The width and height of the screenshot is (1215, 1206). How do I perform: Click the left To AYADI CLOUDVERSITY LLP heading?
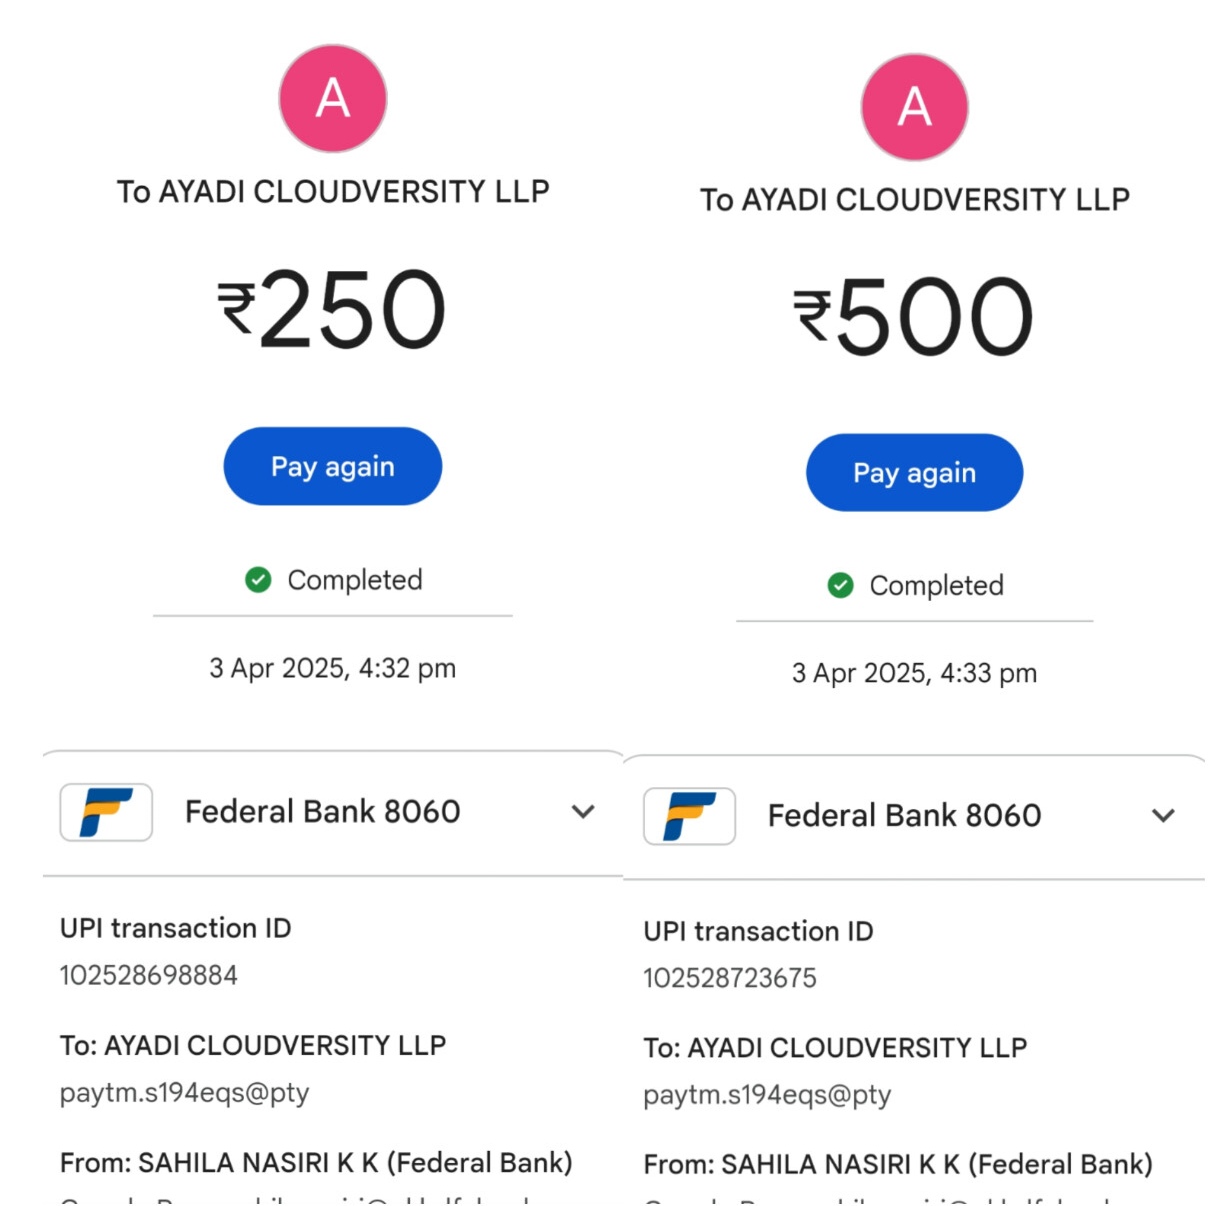[x=332, y=191]
